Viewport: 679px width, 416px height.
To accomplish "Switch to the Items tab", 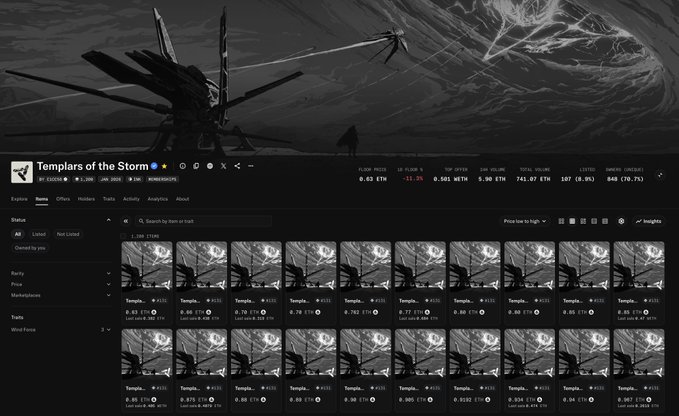I will click(42, 199).
